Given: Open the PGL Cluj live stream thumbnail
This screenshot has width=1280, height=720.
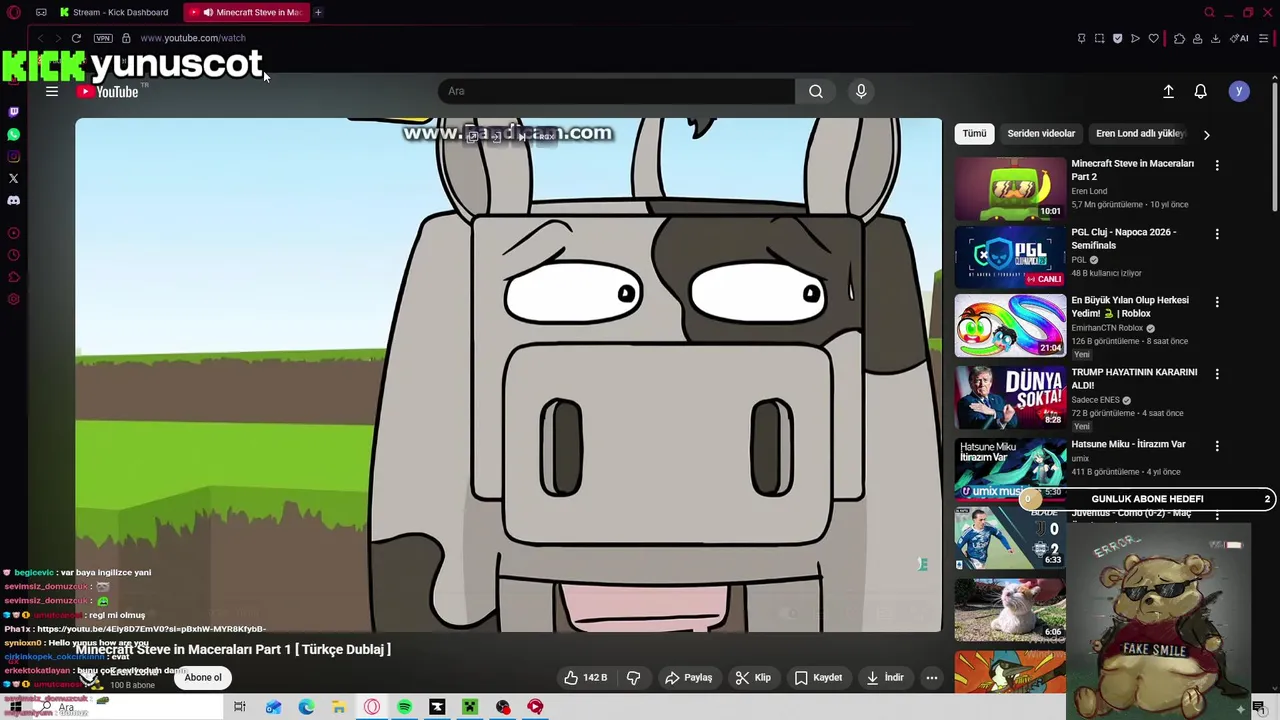Looking at the screenshot, I should coord(1010,257).
